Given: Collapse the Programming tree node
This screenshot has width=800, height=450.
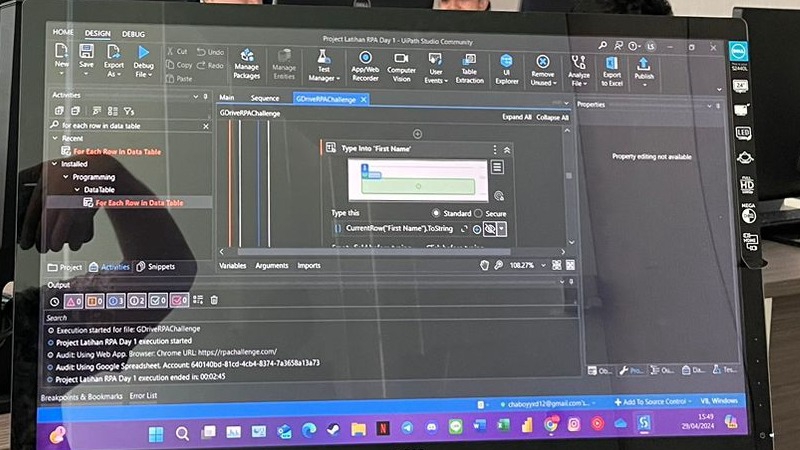Looking at the screenshot, I should point(66,177).
